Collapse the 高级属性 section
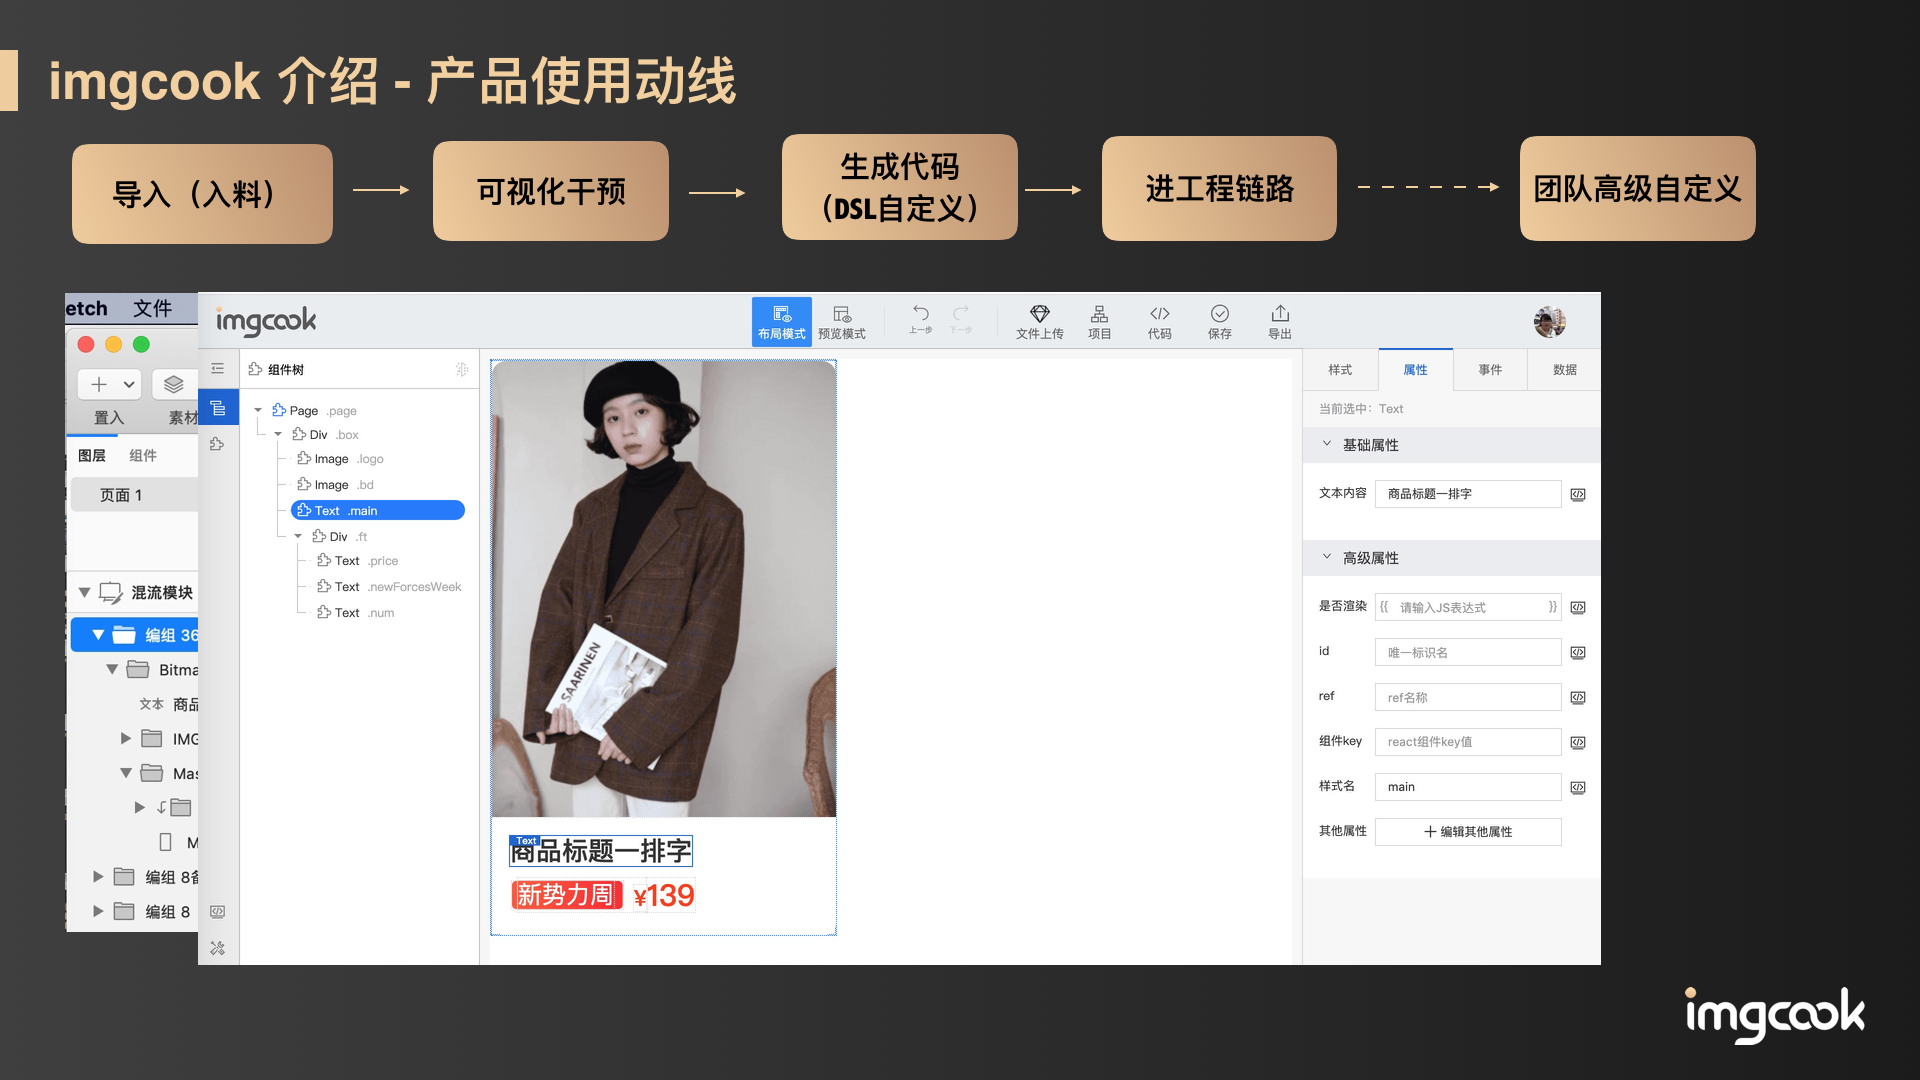The width and height of the screenshot is (1920, 1080). 1327,557
